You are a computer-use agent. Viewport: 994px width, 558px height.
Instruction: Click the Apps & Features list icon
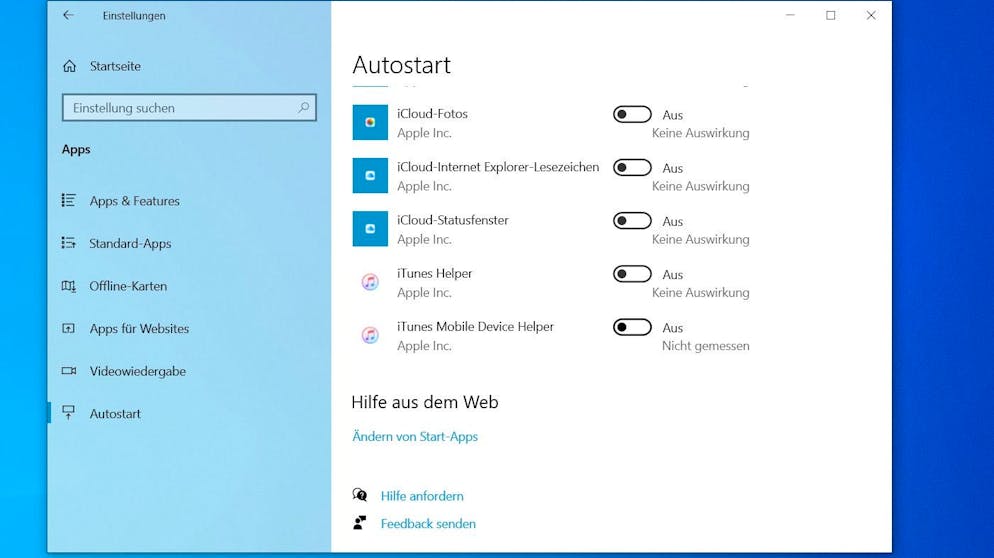pos(68,200)
